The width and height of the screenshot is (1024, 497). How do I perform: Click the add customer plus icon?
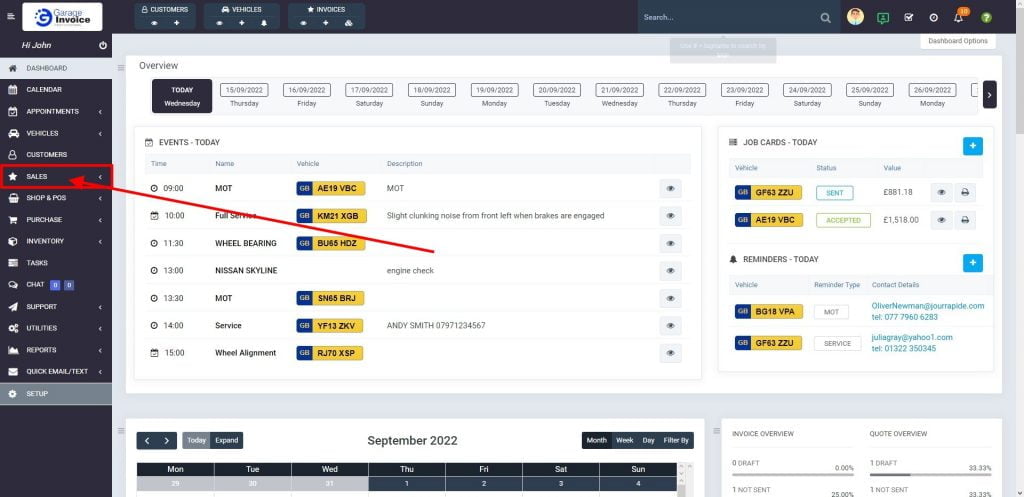click(177, 22)
